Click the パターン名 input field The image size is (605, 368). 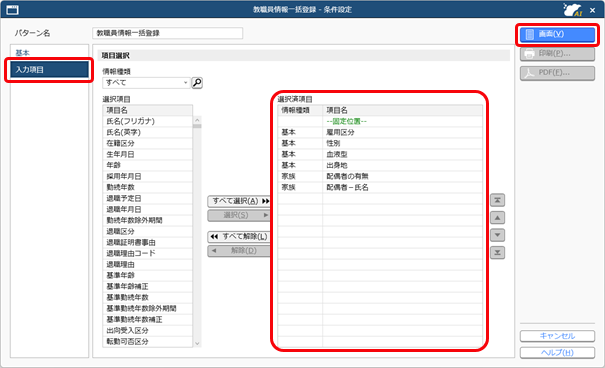click(x=167, y=33)
